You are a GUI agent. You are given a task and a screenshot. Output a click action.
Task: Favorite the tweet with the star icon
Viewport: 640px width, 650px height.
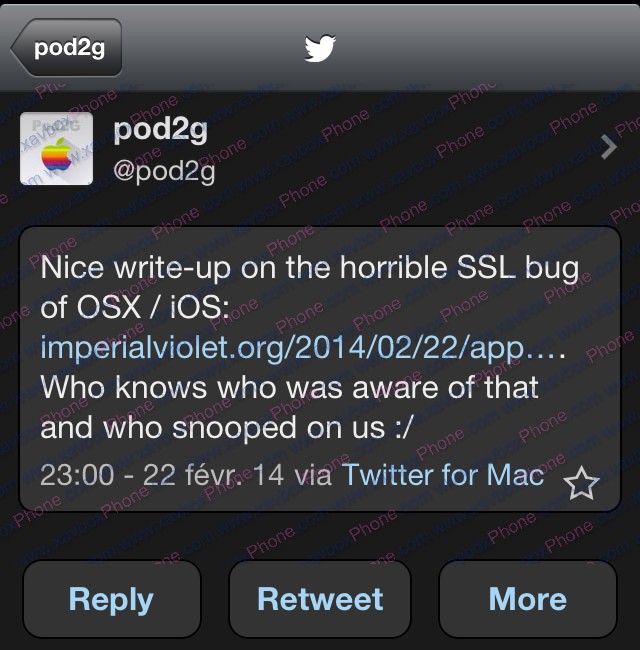click(581, 483)
